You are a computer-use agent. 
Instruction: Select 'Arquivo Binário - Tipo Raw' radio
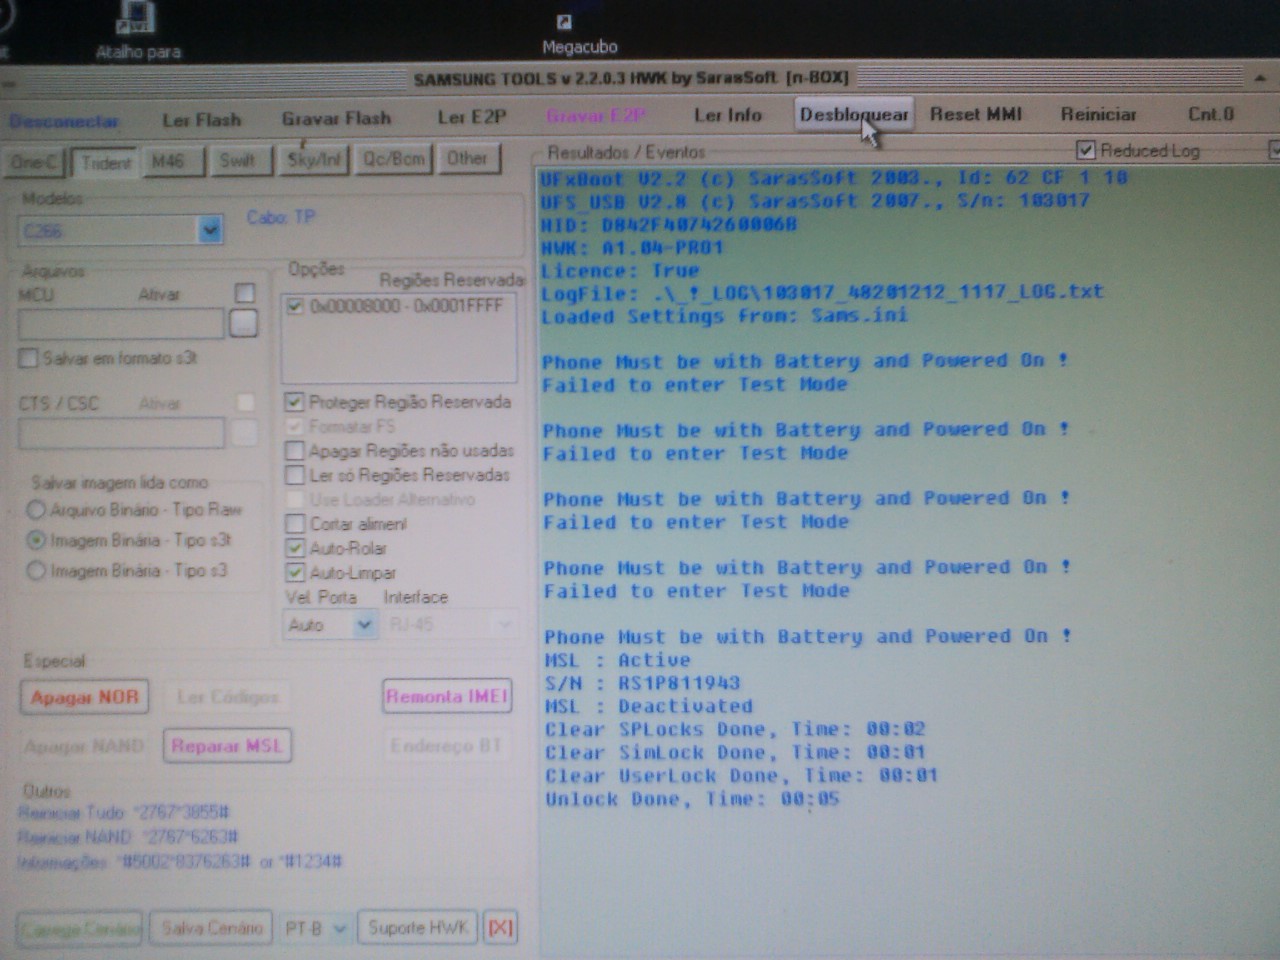coord(36,510)
